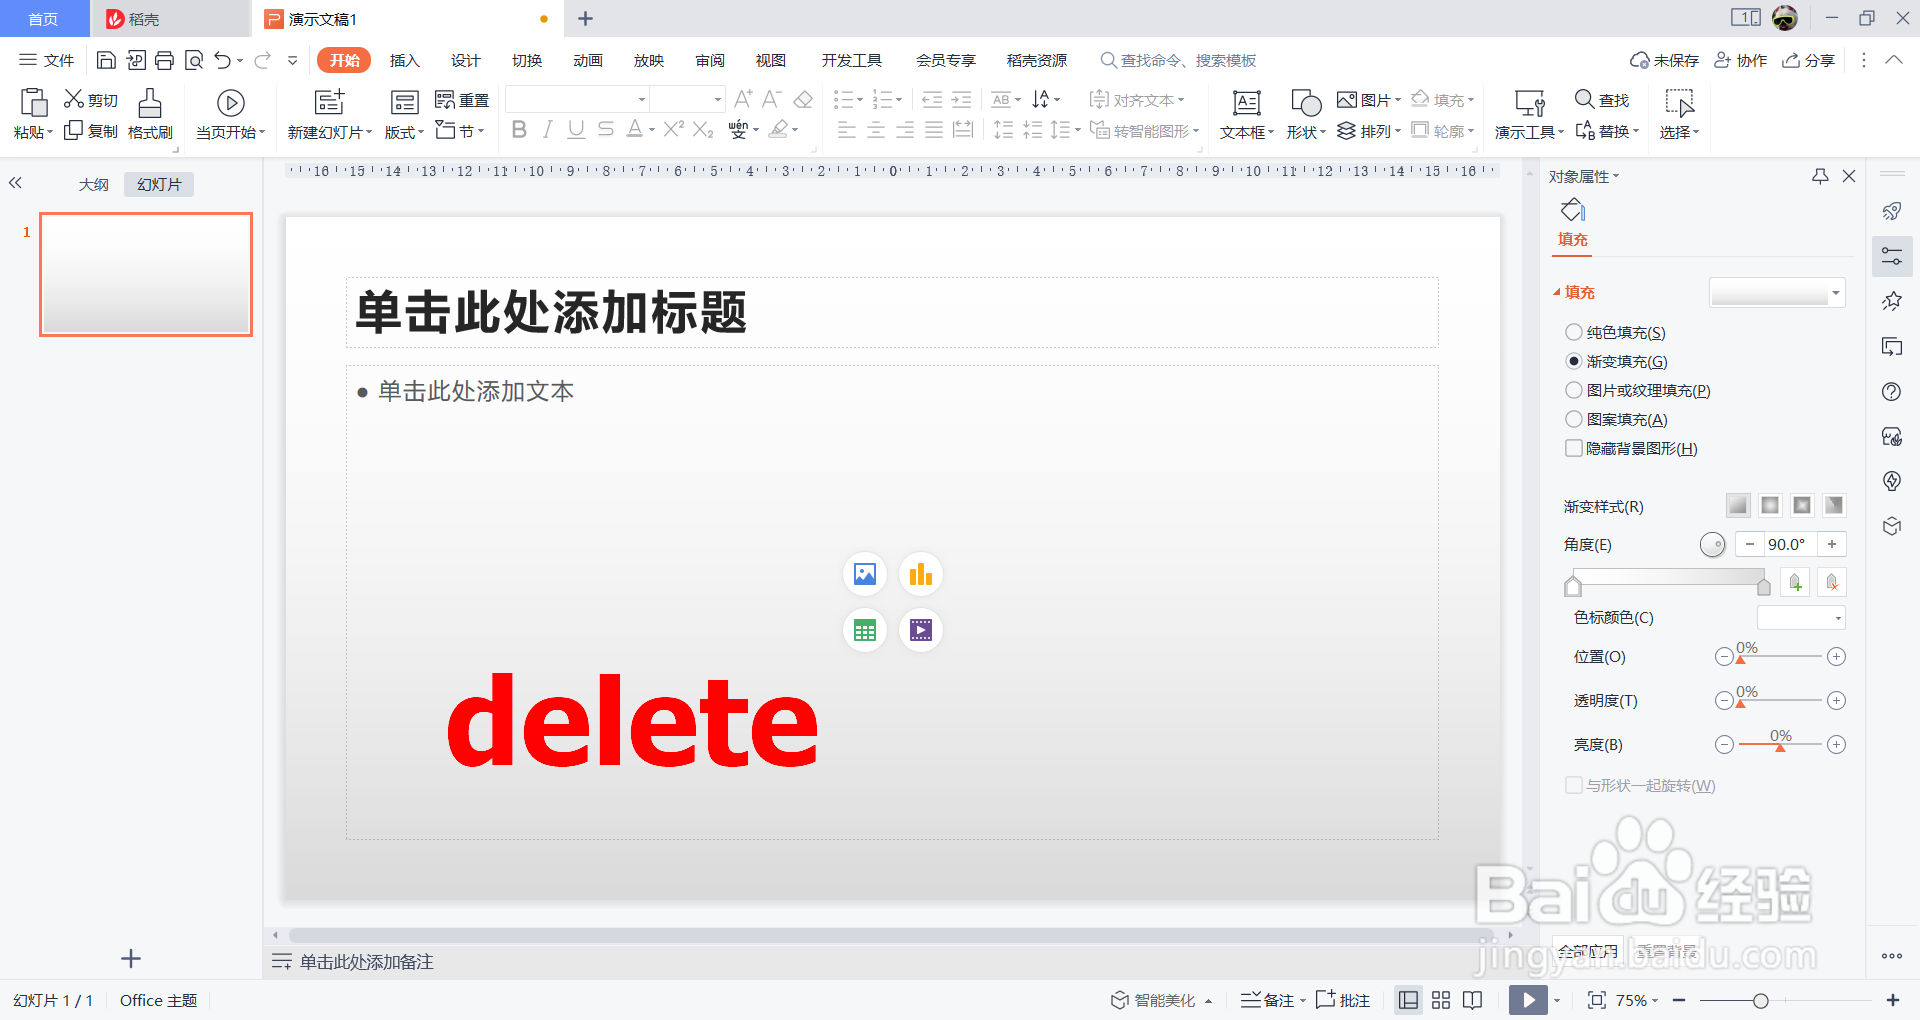The width and height of the screenshot is (1920, 1020).
Task: Click the Format Painter (格式刷) icon
Action: point(150,103)
